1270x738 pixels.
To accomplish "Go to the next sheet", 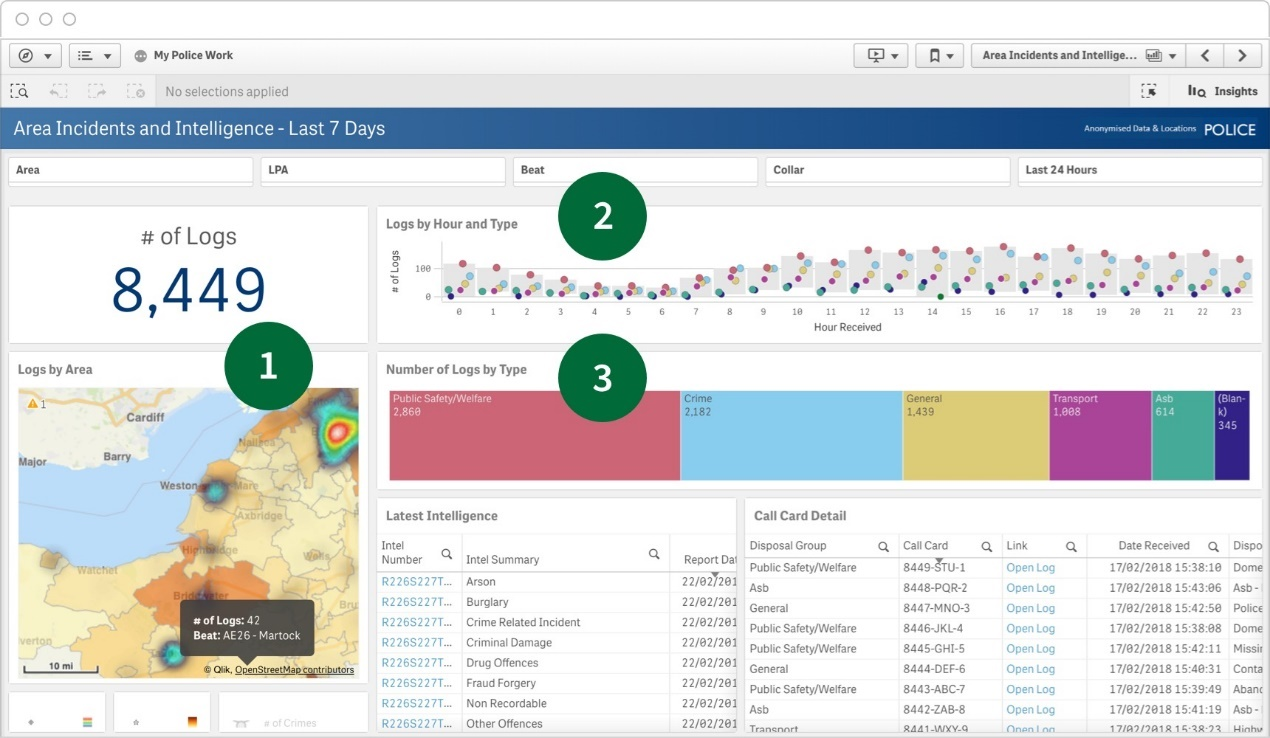I will [x=1242, y=56].
